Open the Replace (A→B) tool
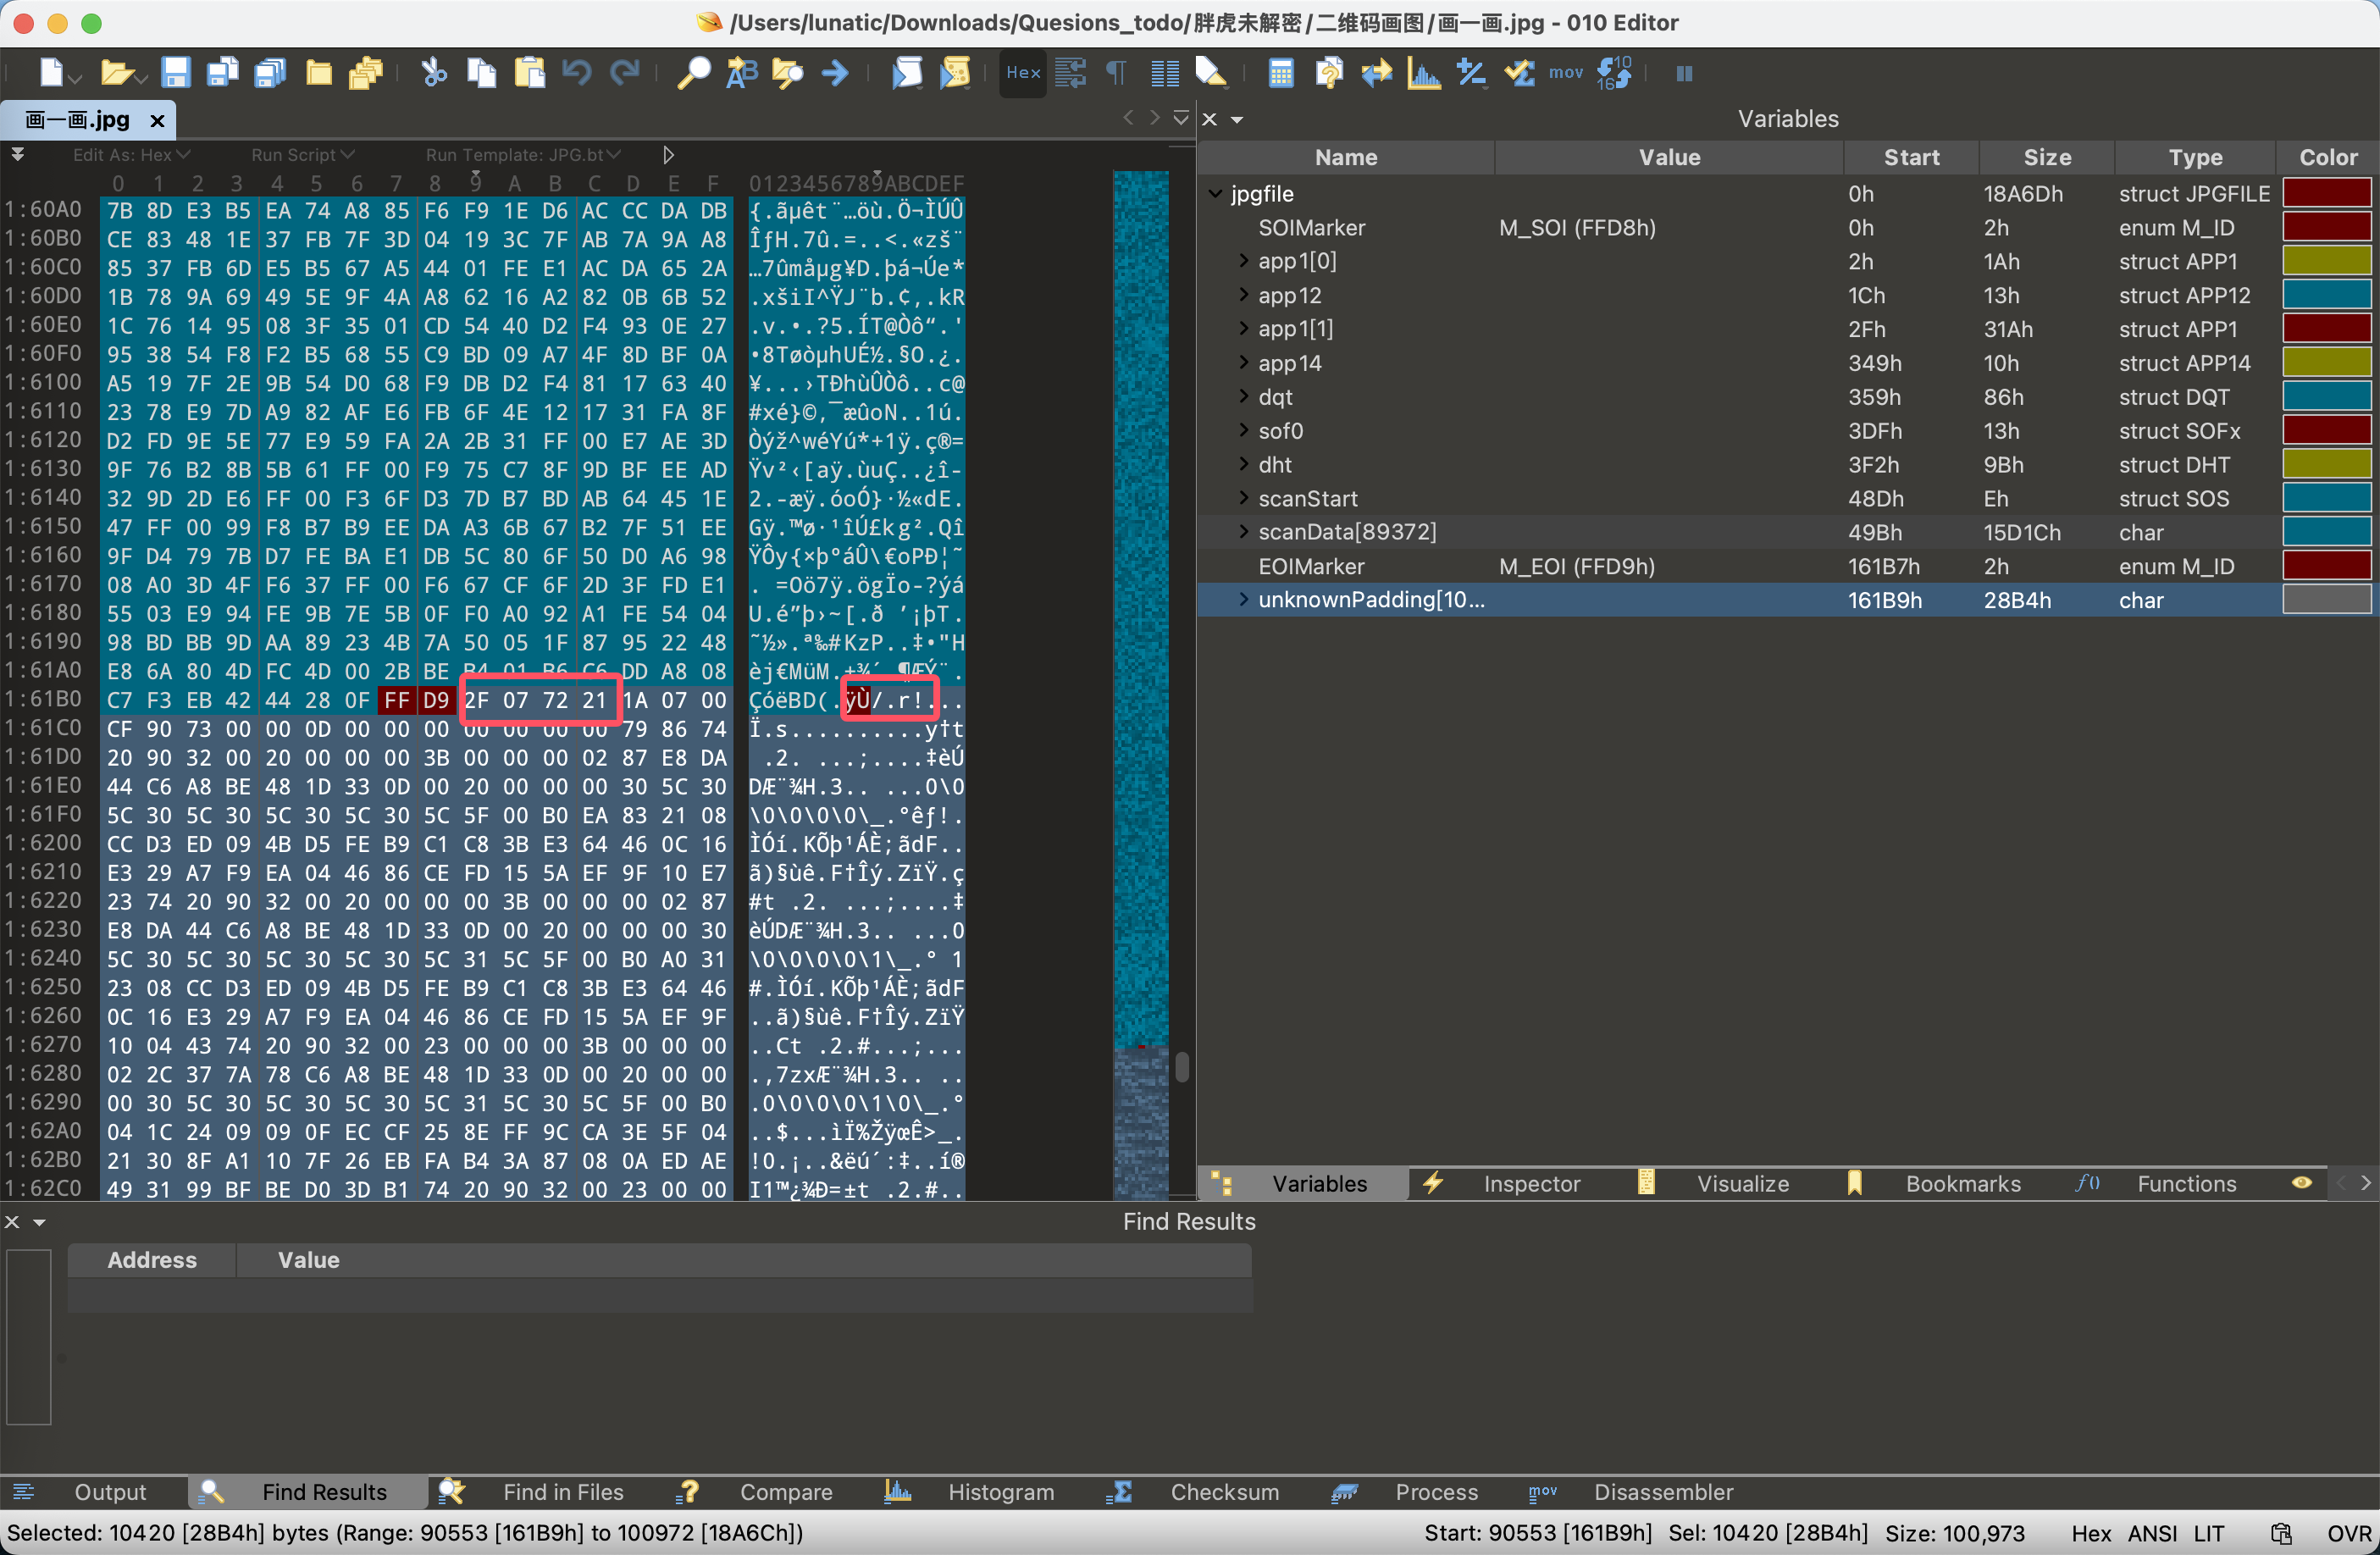Screen dimensions: 2380x1555 point(742,73)
